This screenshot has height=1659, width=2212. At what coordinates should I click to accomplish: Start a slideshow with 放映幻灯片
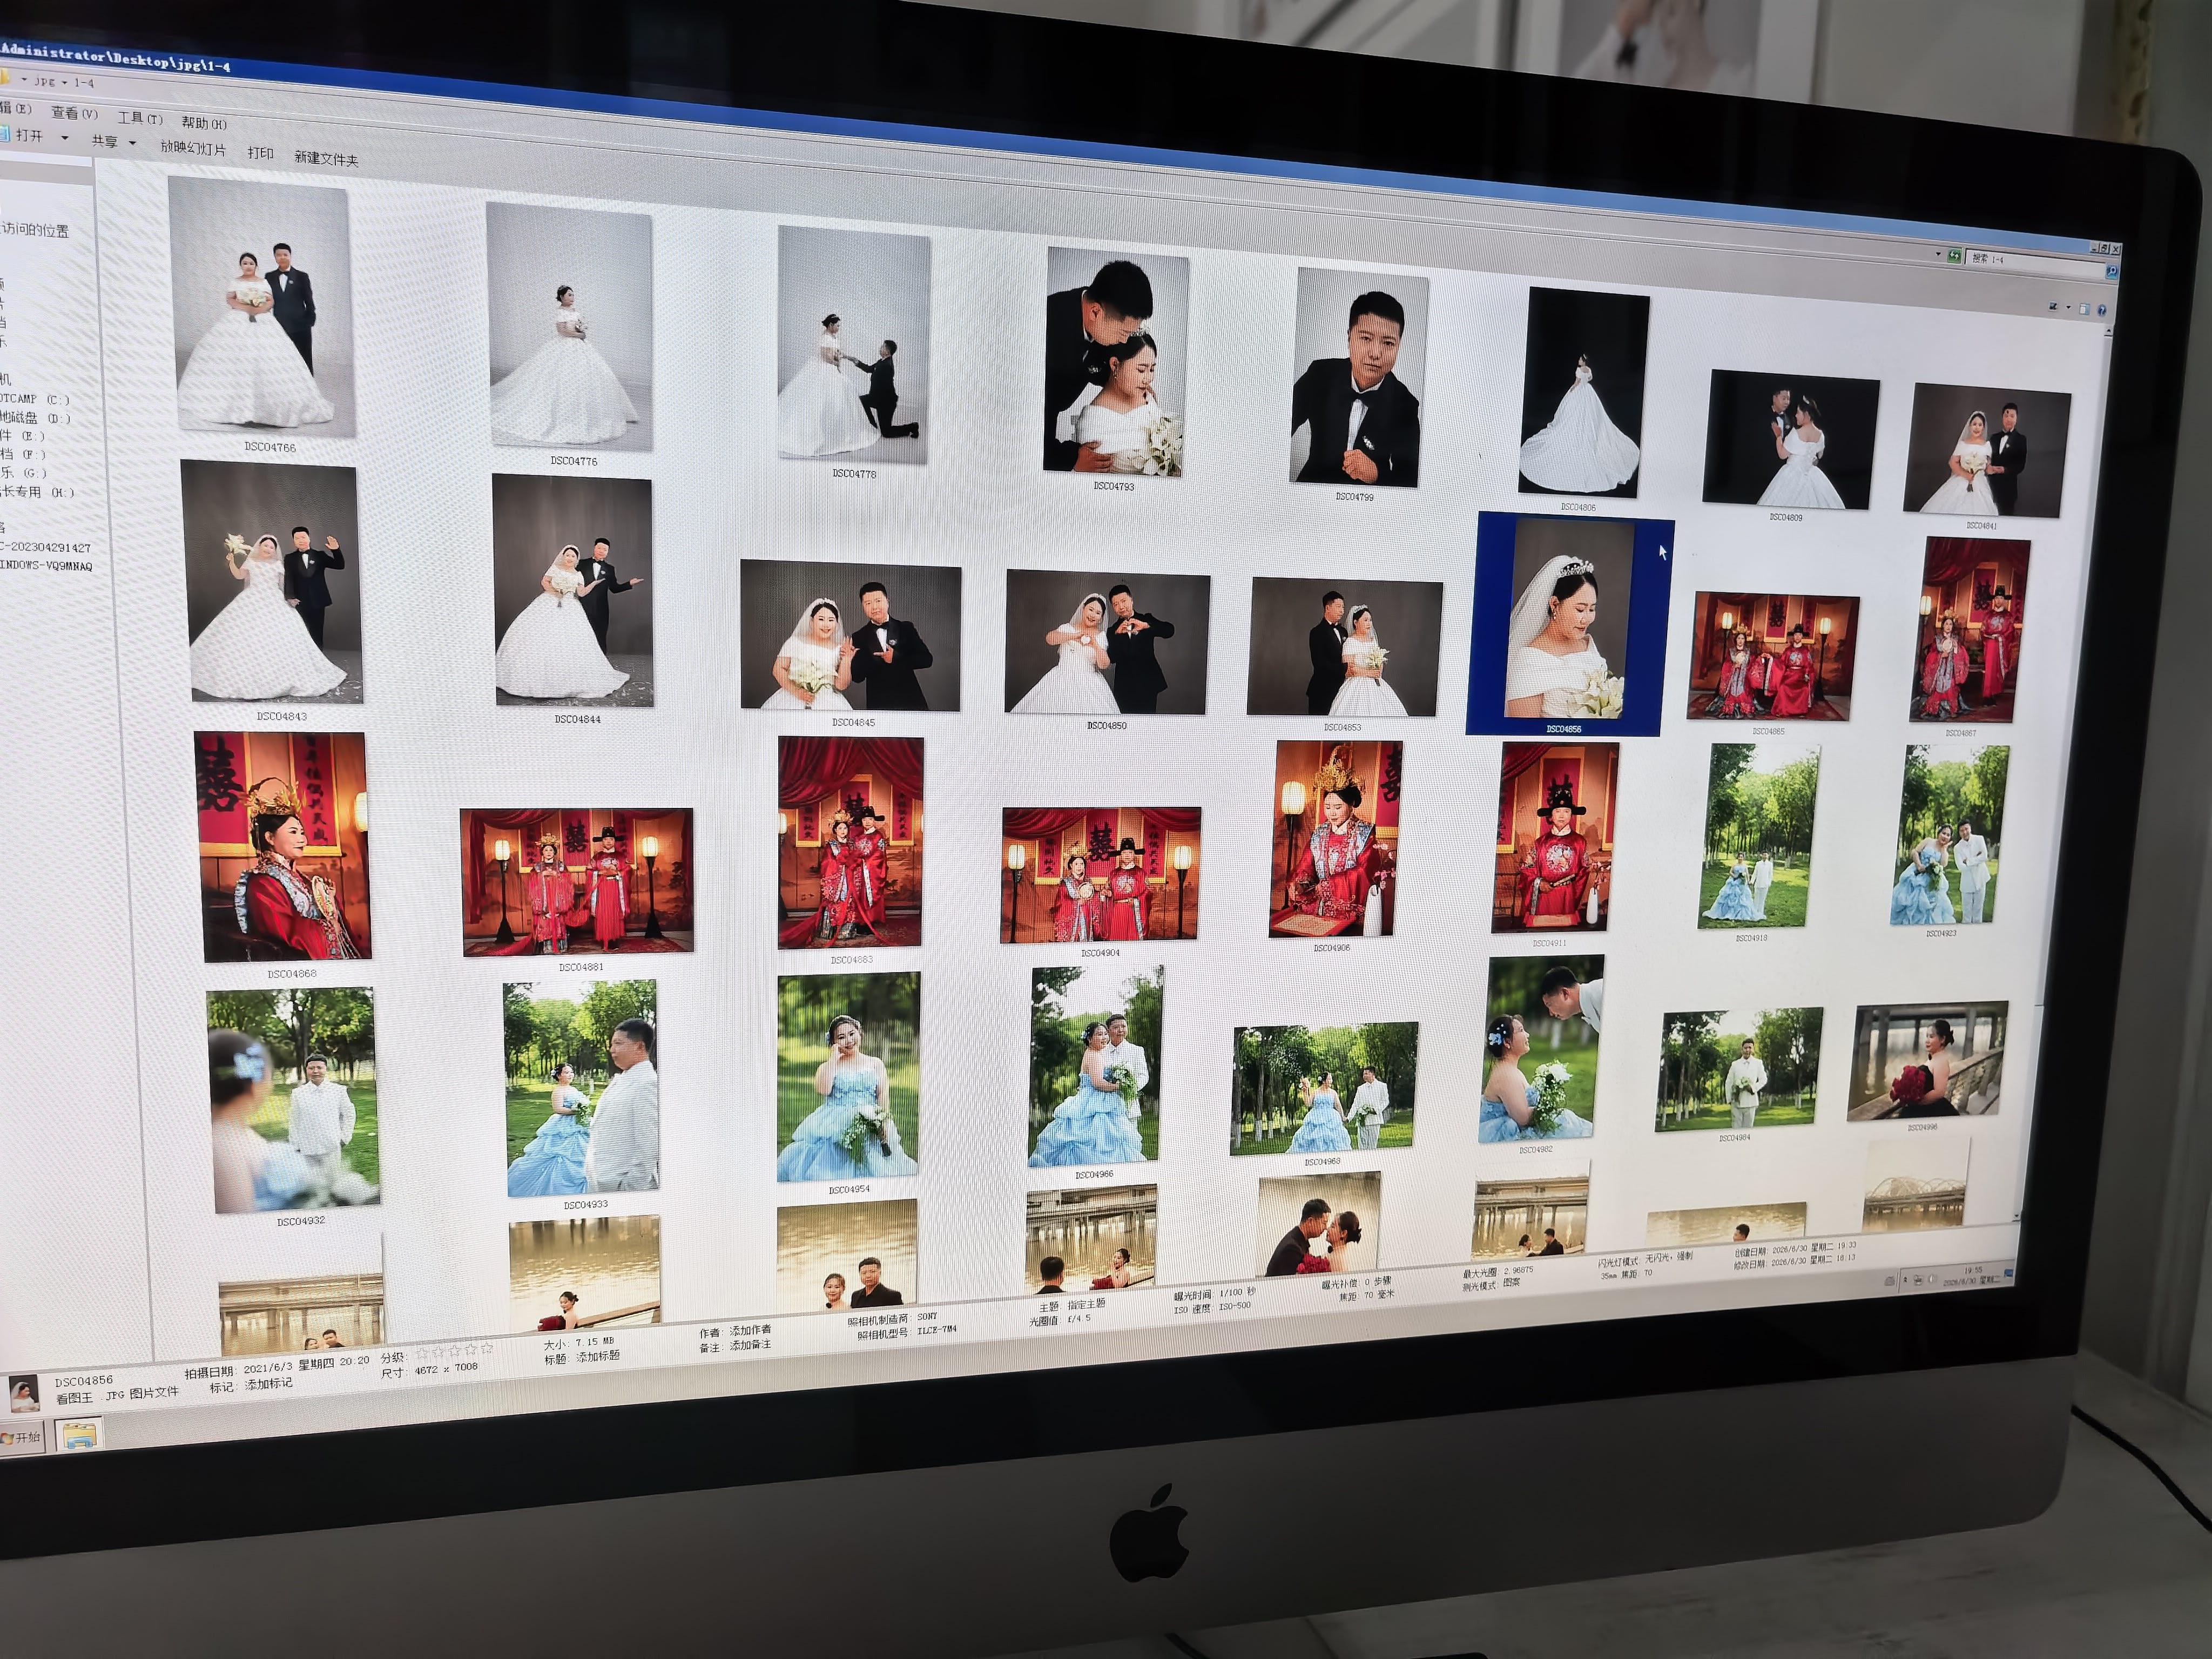193,148
